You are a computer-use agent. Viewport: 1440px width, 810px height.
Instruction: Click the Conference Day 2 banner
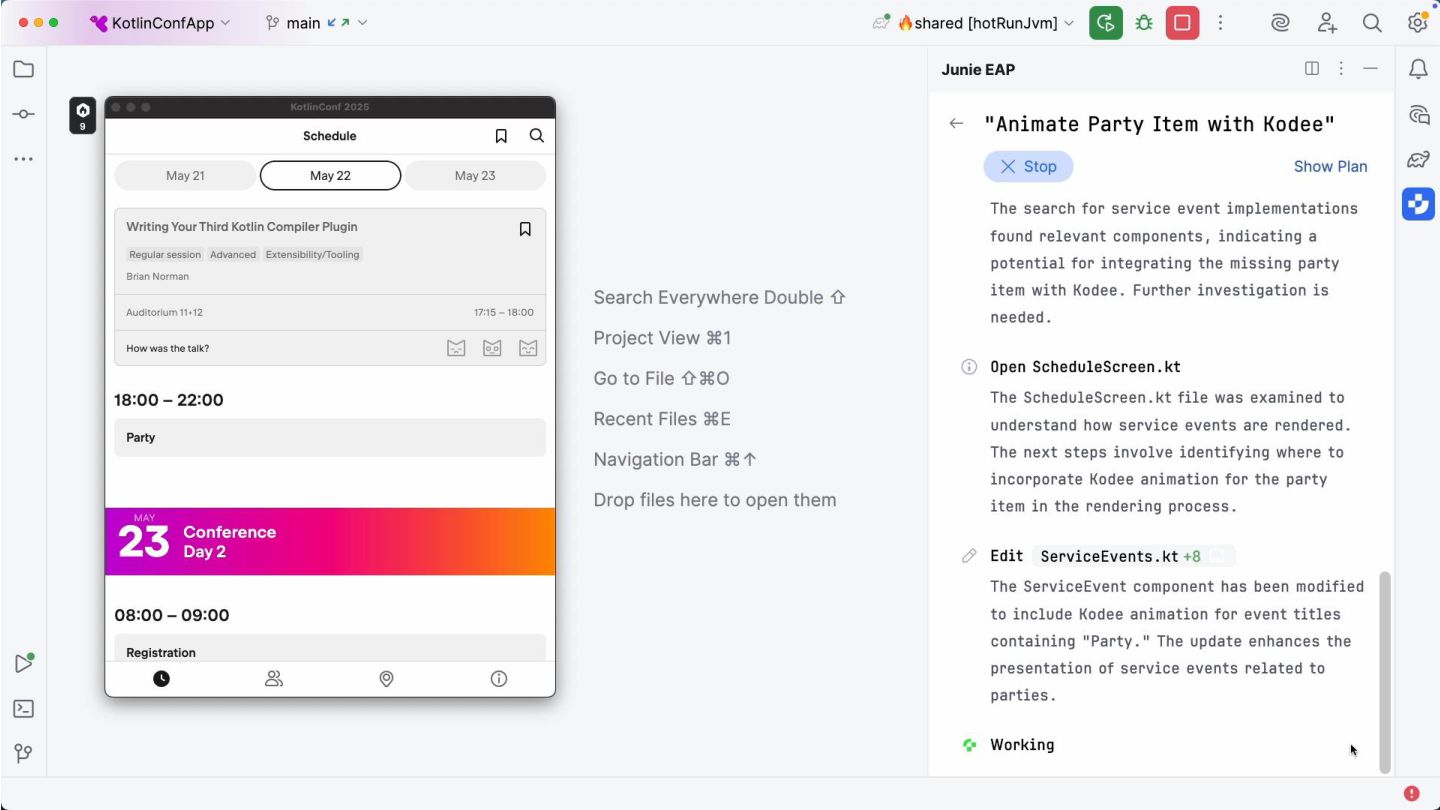point(330,541)
